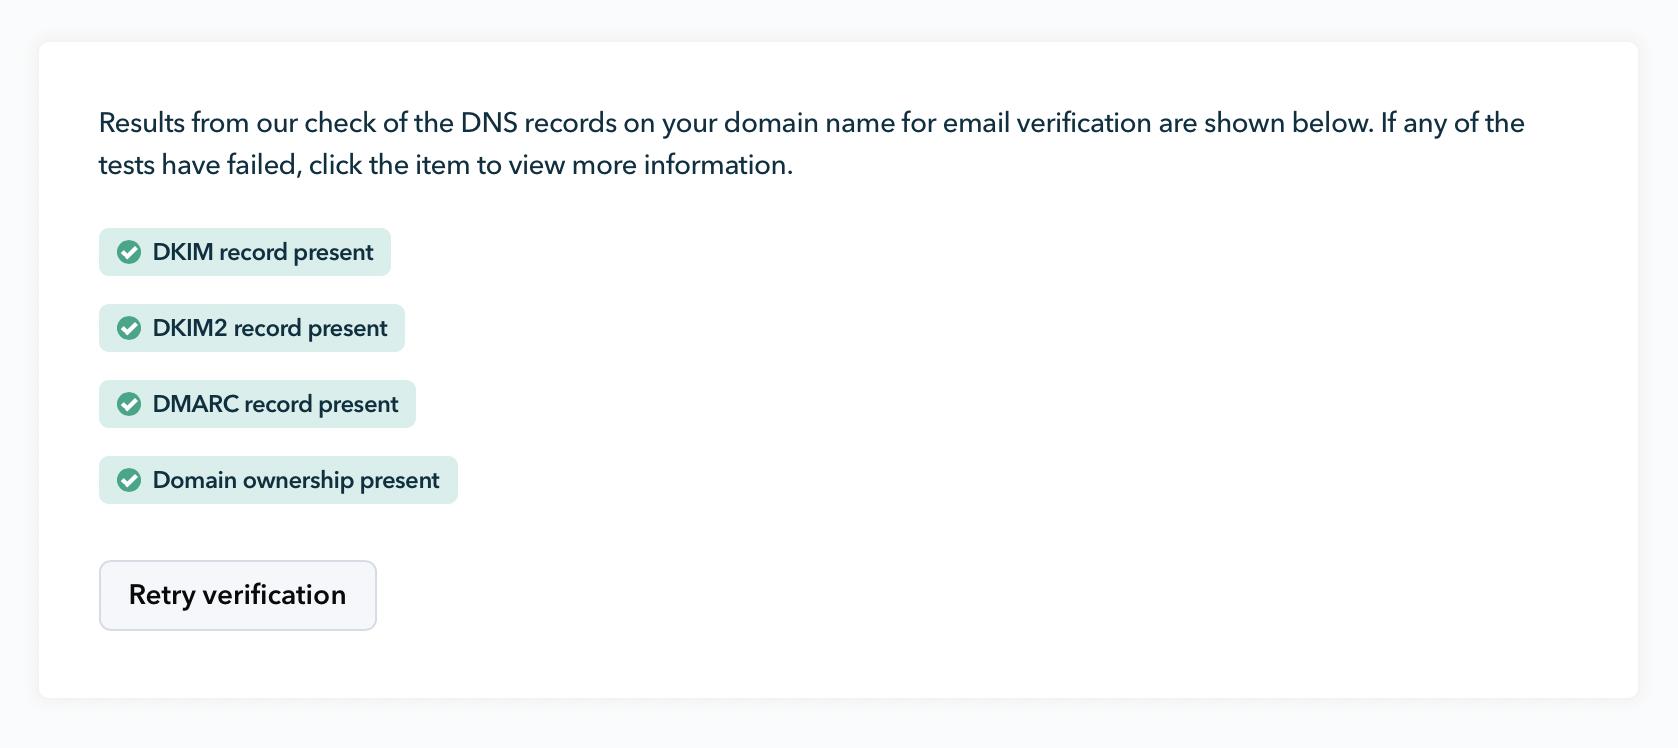
Task: Click the word "Results" starting the description
Action: (x=142, y=123)
